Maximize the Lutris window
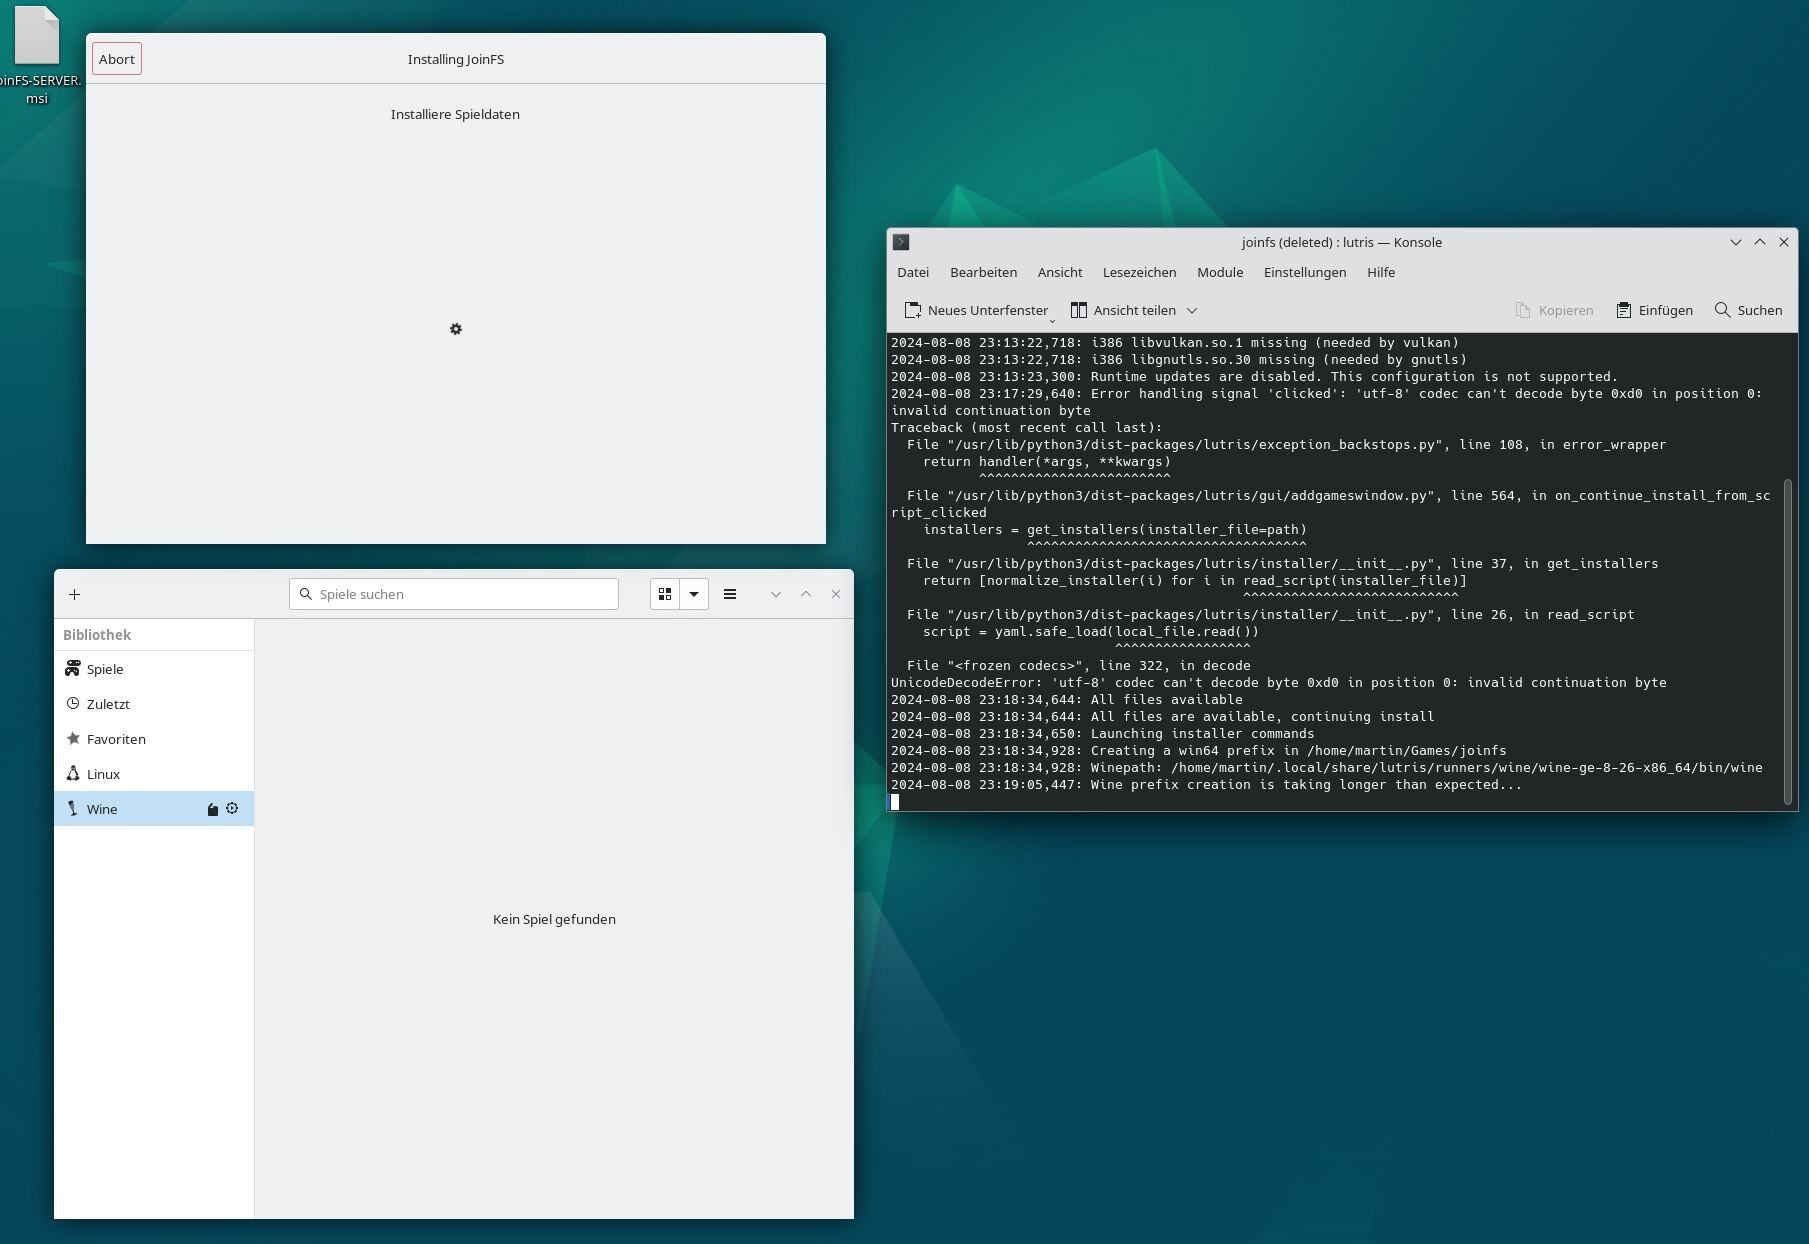This screenshot has height=1244, width=1809. point(806,594)
